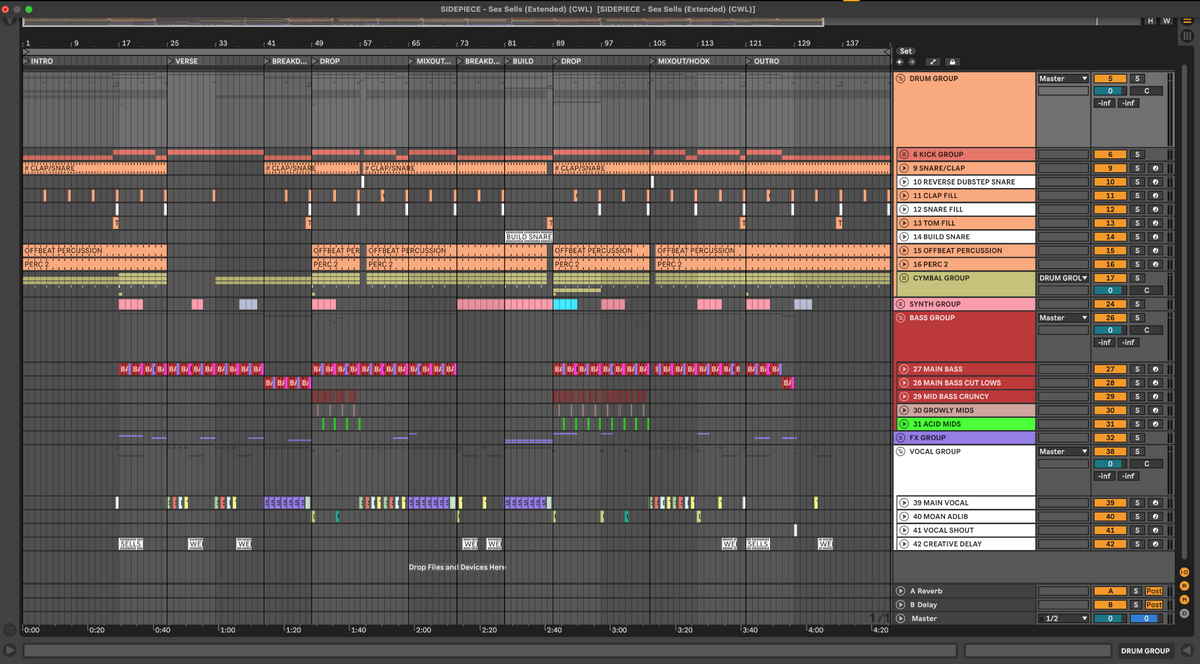The height and width of the screenshot is (664, 1200).
Task: Arm the 27 MAIN BASS track
Action: (x=1154, y=369)
